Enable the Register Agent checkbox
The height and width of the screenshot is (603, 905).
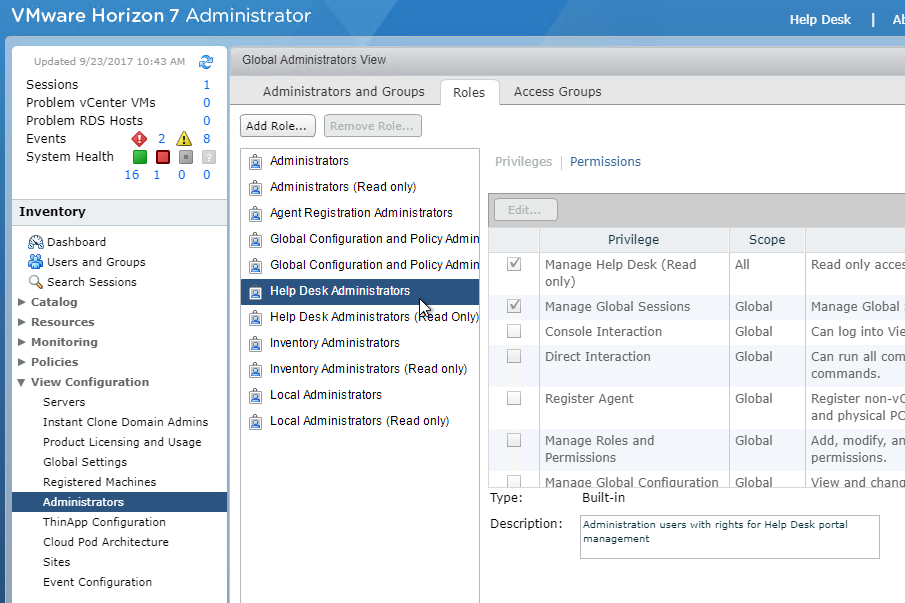[514, 398]
